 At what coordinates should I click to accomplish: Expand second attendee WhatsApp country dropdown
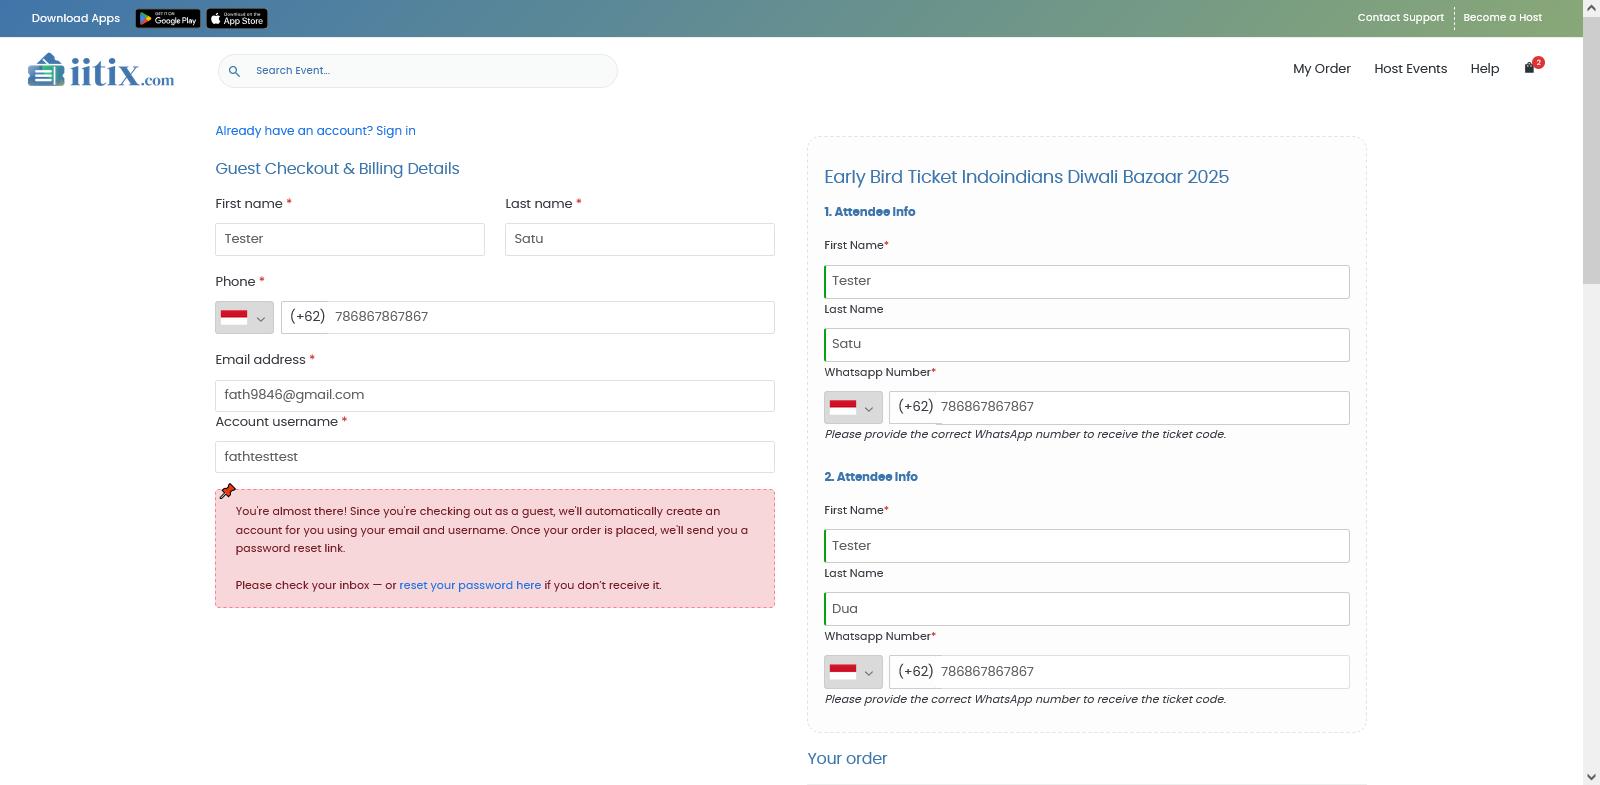pyautogui.click(x=853, y=672)
